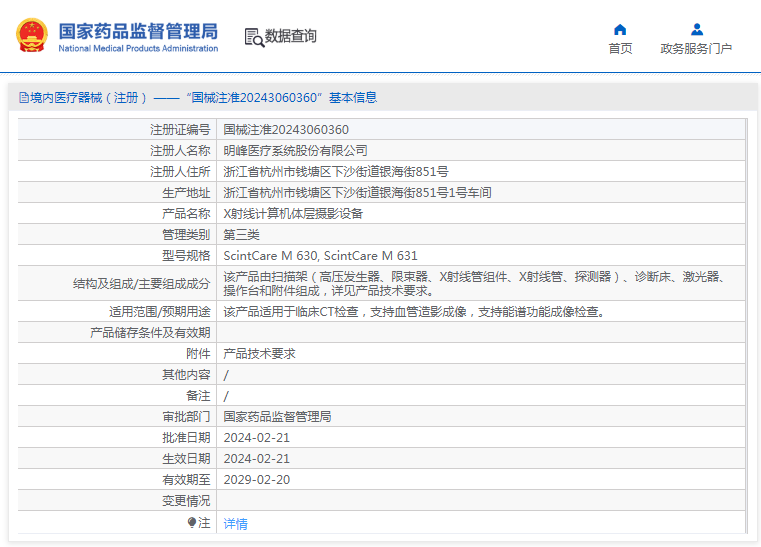Click the 注册人住所 row label
Viewport: 761px width, 547px height.
click(x=180, y=171)
